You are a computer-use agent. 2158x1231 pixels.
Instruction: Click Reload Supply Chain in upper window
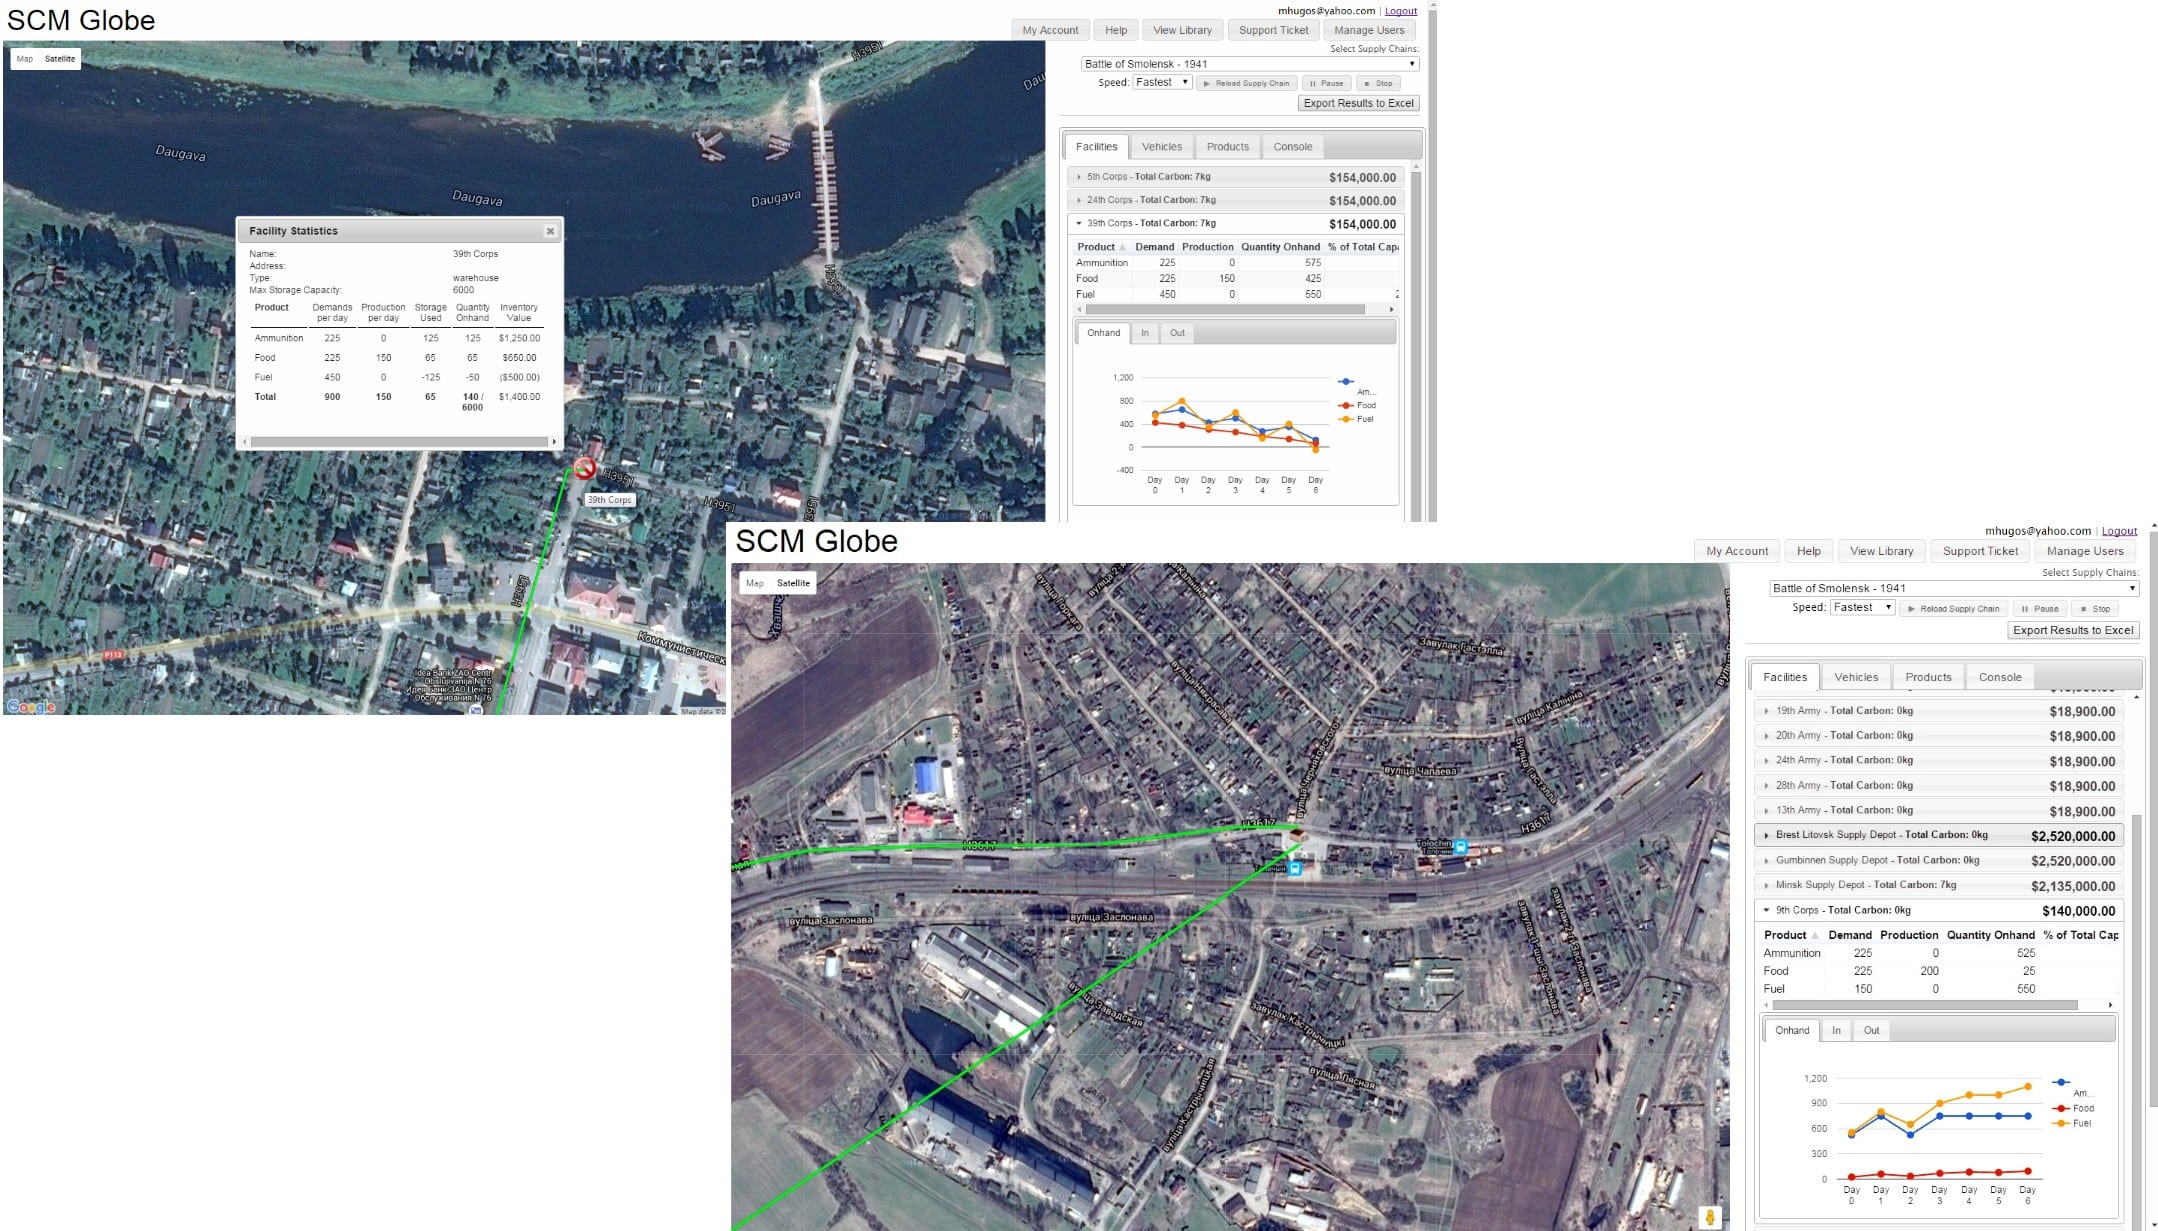[1247, 84]
